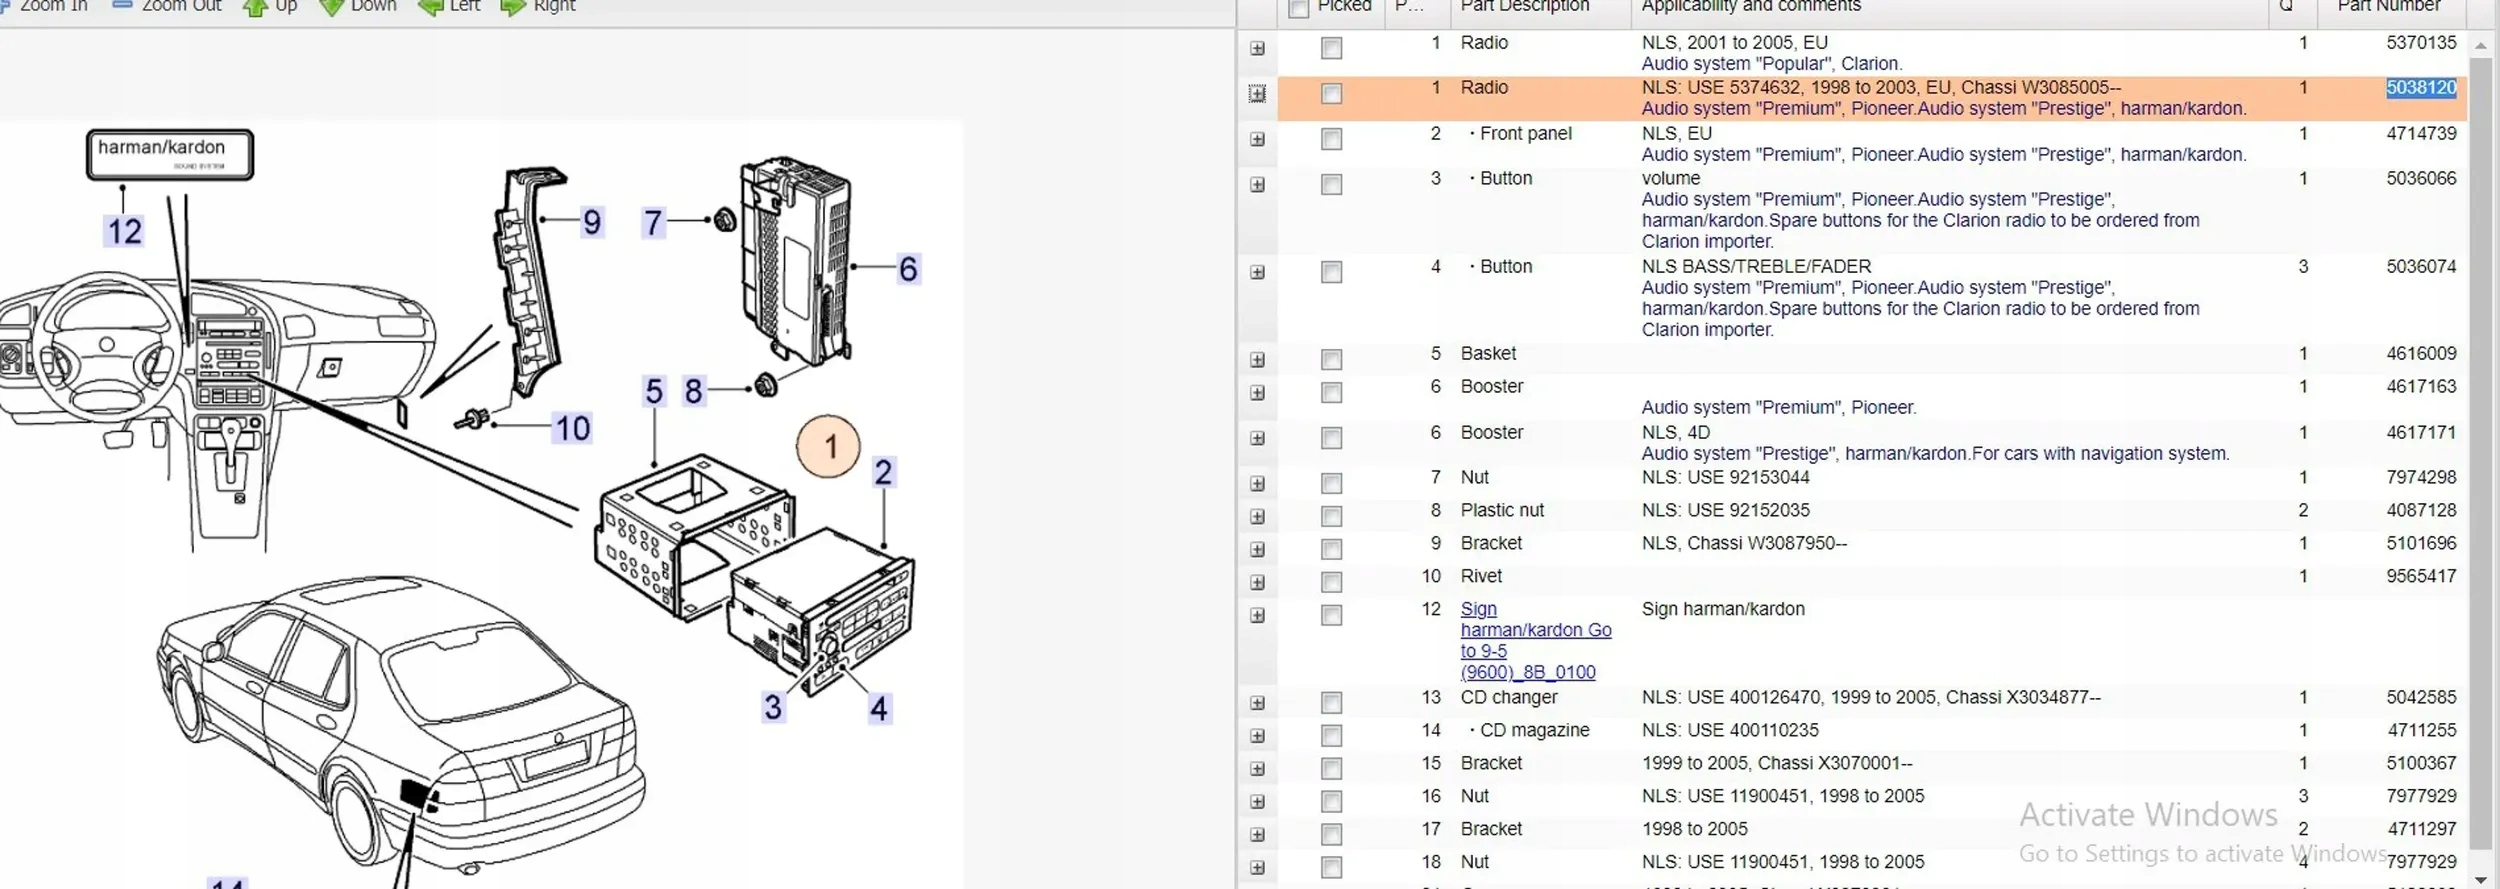Image resolution: width=2500 pixels, height=889 pixels.
Task: Expand the CD changer row details
Action: coord(1257,704)
